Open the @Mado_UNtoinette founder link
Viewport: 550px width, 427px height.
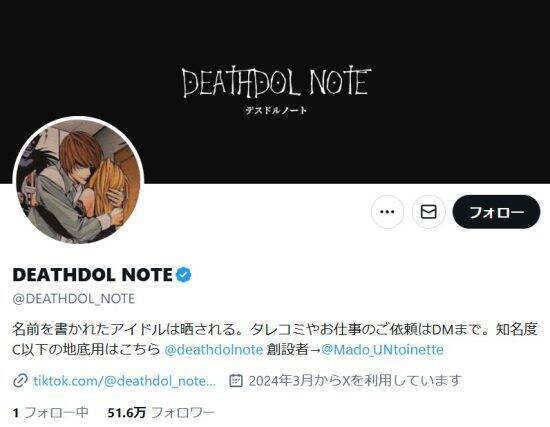coord(382,350)
